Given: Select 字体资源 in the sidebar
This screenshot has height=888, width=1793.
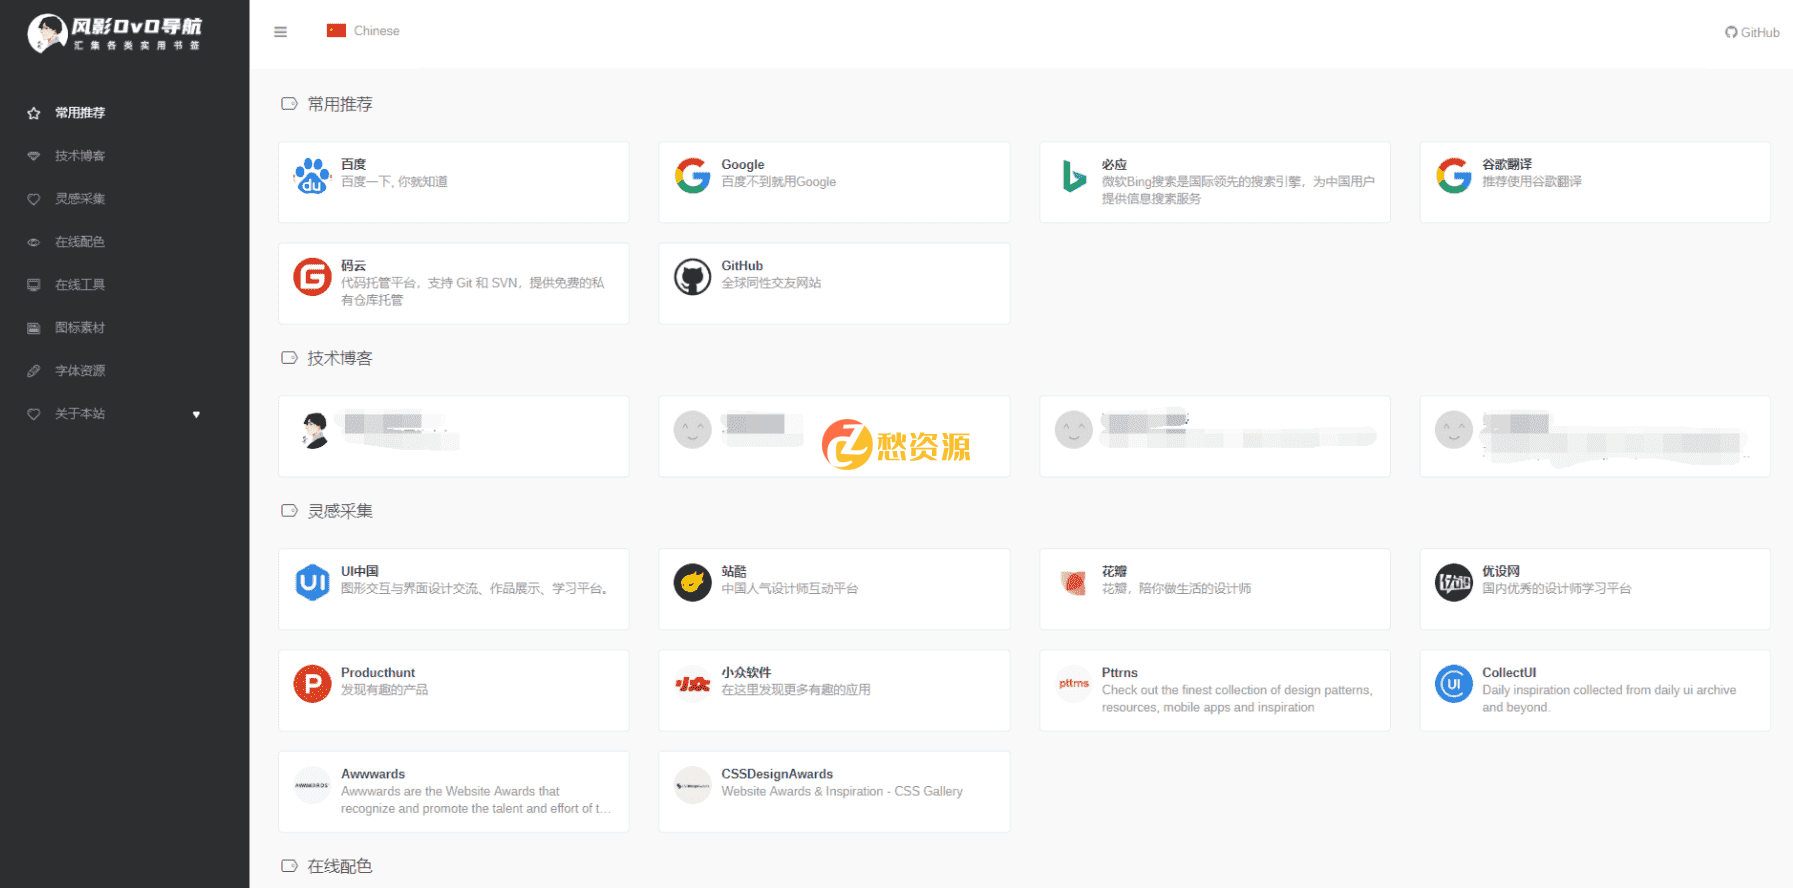Looking at the screenshot, I should click(80, 371).
